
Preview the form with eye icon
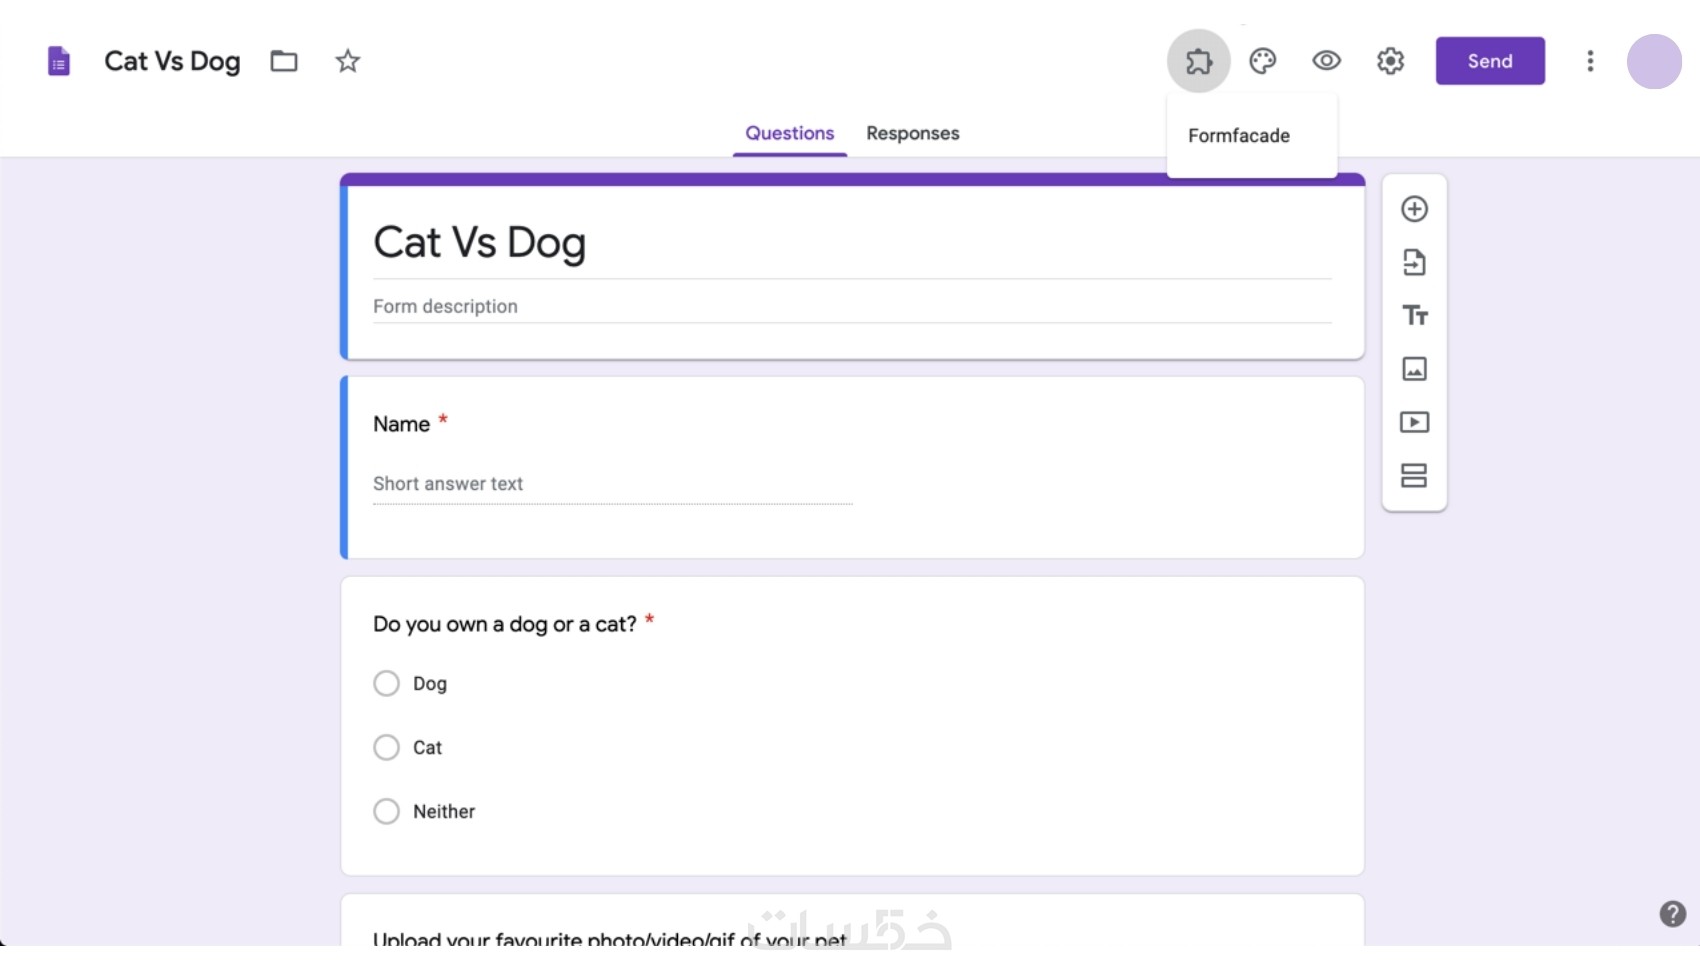(1326, 61)
